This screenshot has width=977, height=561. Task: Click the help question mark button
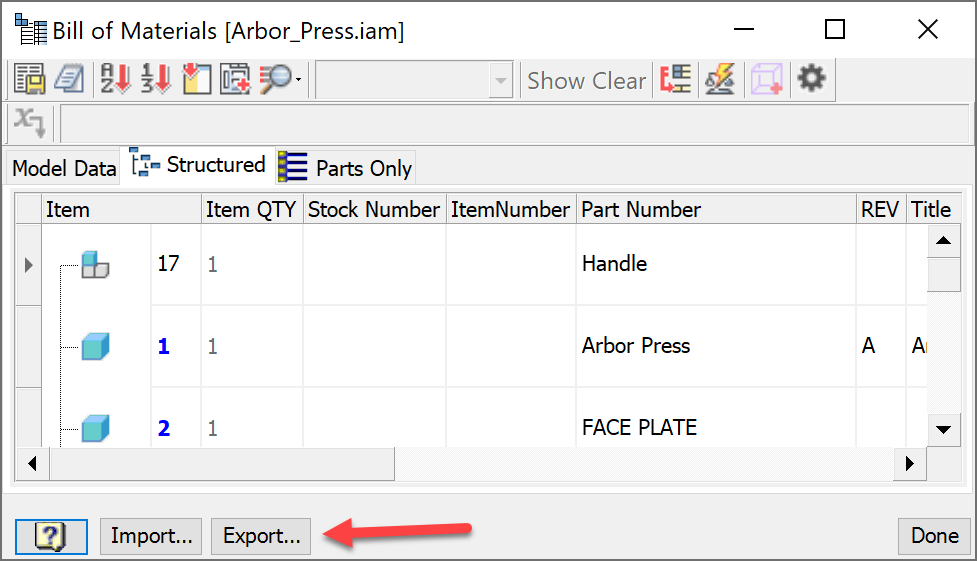(51, 536)
